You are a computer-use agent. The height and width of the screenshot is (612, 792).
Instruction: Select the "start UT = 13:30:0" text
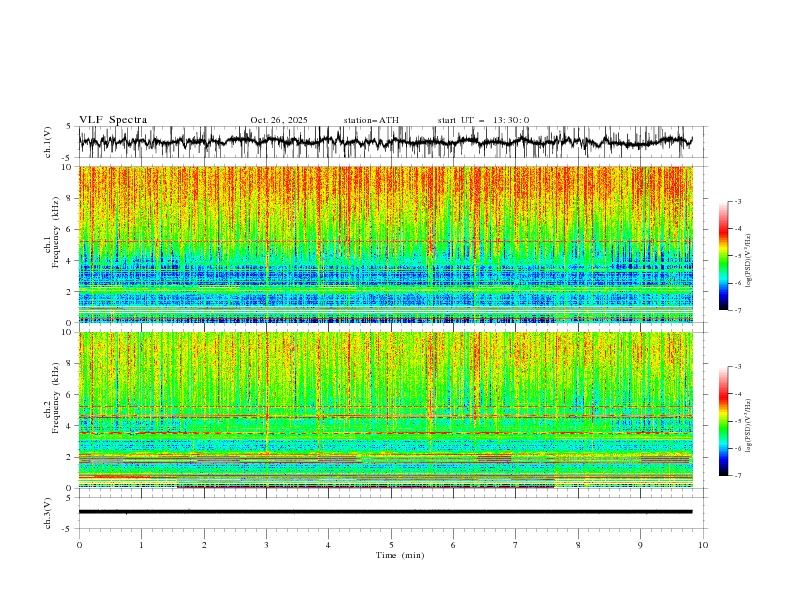(483, 120)
